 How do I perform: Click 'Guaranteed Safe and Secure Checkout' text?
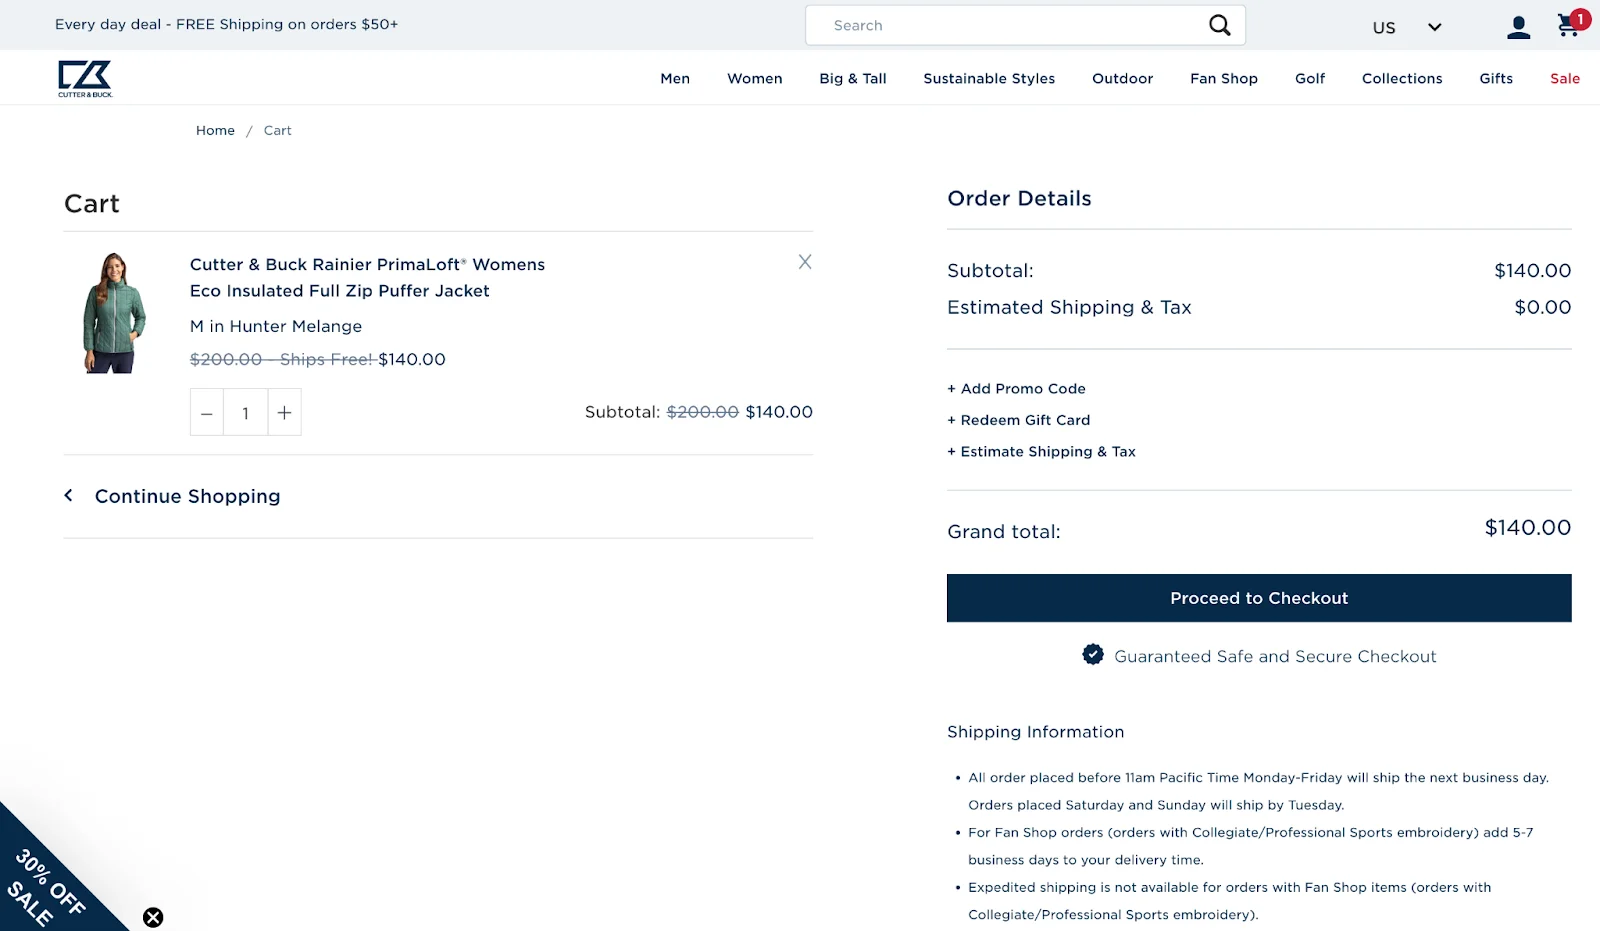coord(1275,656)
